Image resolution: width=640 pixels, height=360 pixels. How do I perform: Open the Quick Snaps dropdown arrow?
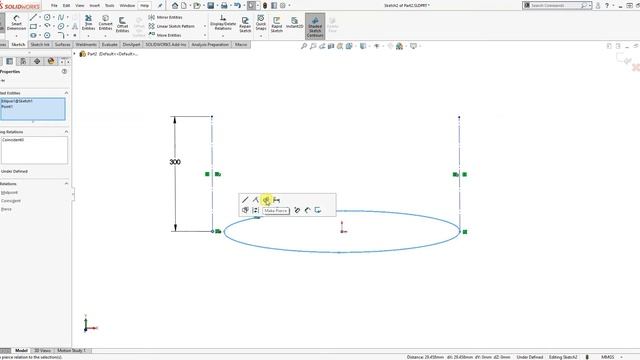coord(261,36)
